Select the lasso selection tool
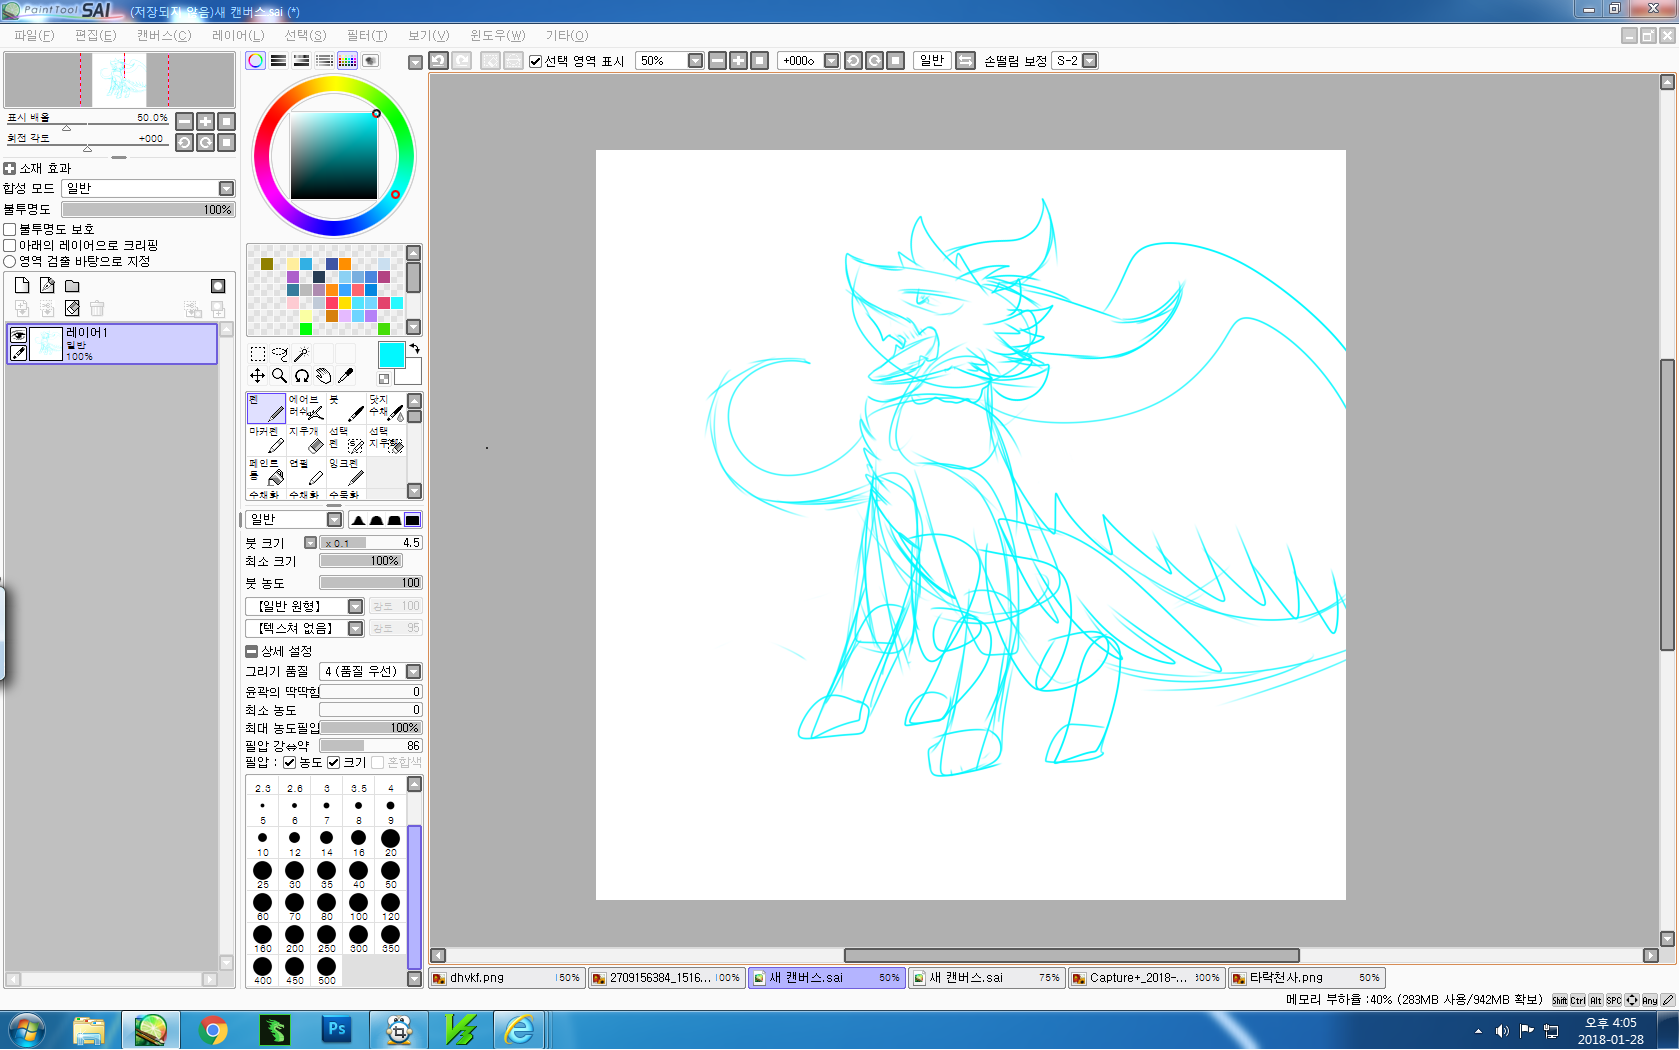This screenshot has height=1050, width=1680. tap(279, 354)
